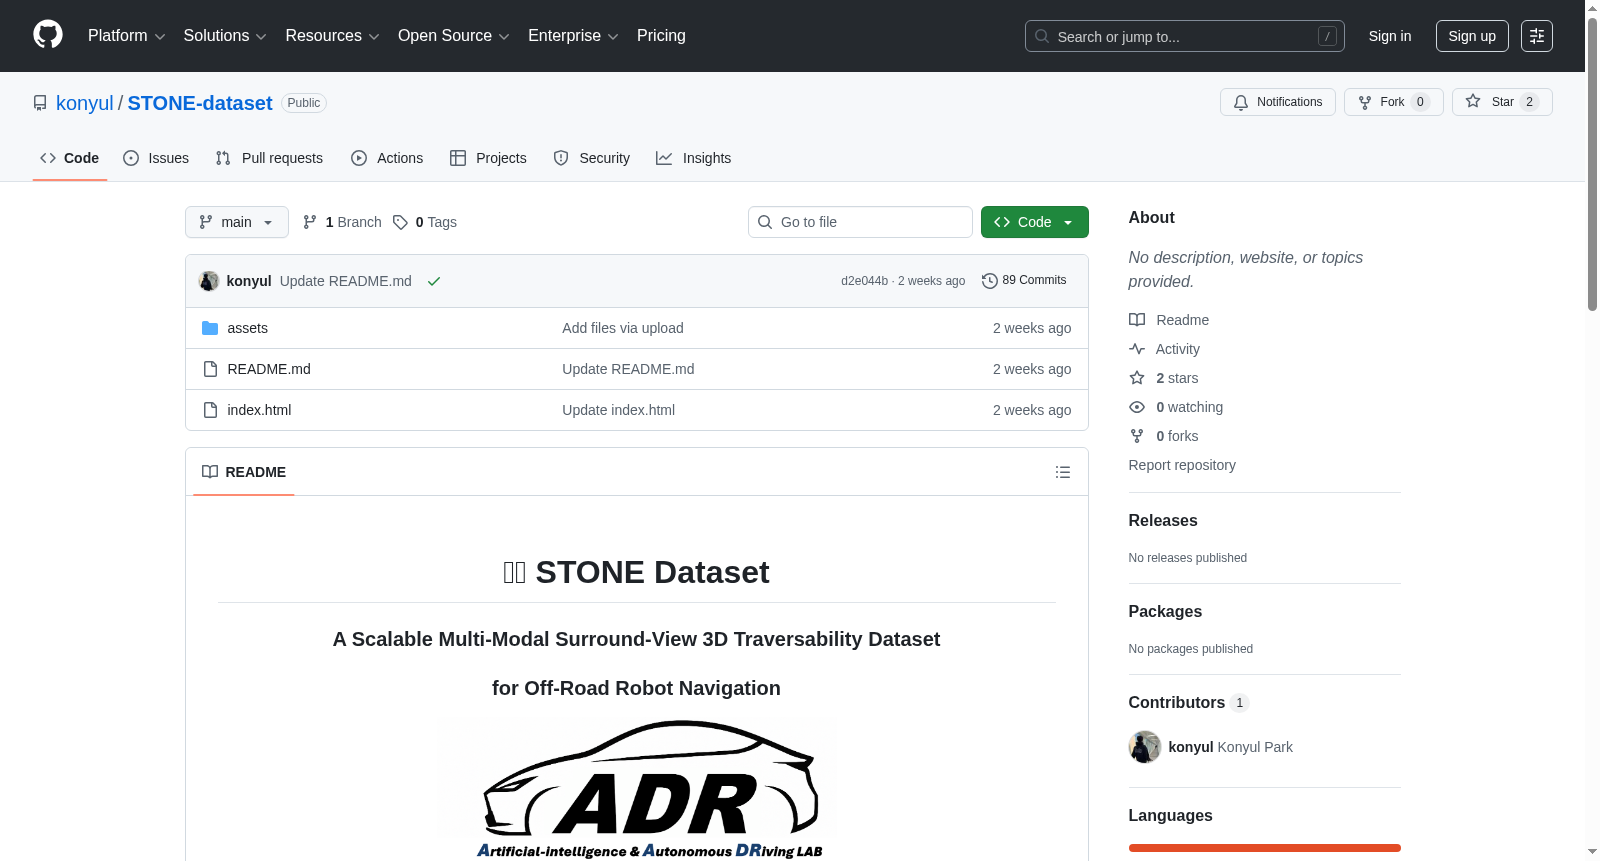Viewport: 1600px width, 861px height.
Task: Click the red languages bar
Action: coord(1265,848)
